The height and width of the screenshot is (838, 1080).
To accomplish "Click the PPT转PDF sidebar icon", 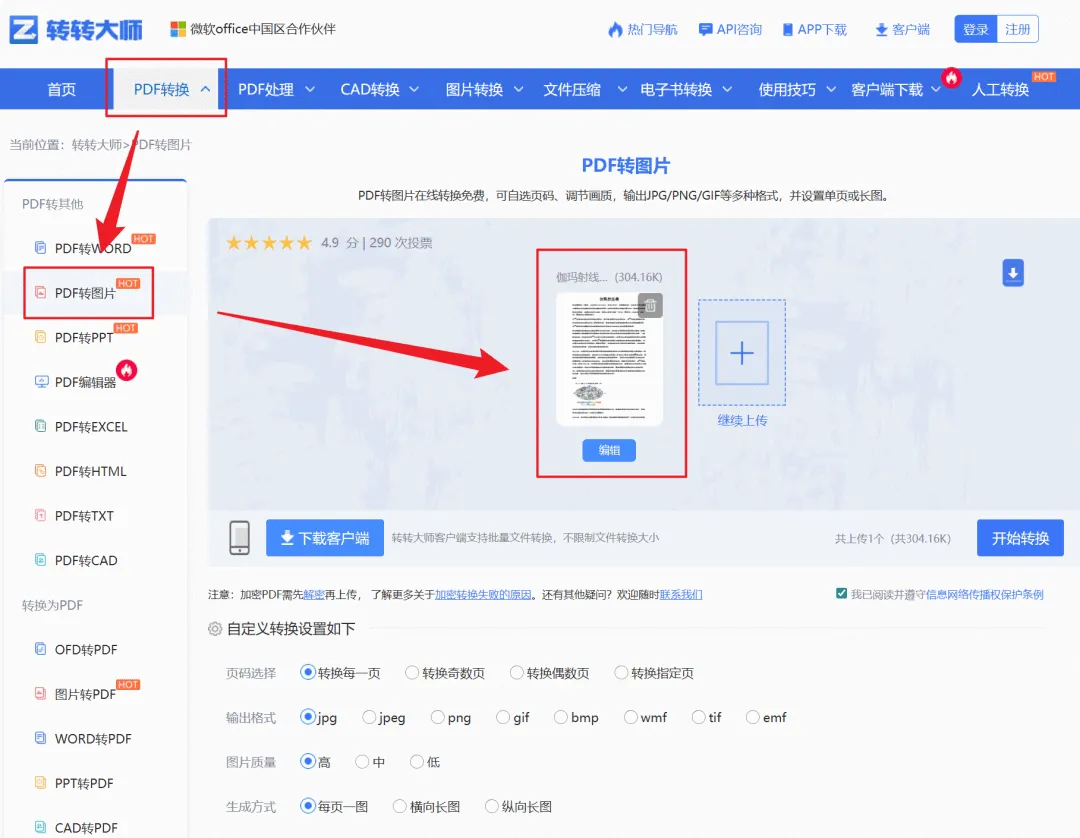I will click(41, 782).
